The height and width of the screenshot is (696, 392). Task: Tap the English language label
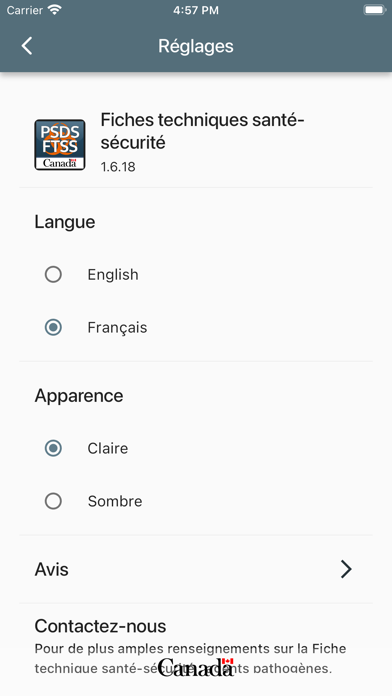pyautogui.click(x=113, y=275)
